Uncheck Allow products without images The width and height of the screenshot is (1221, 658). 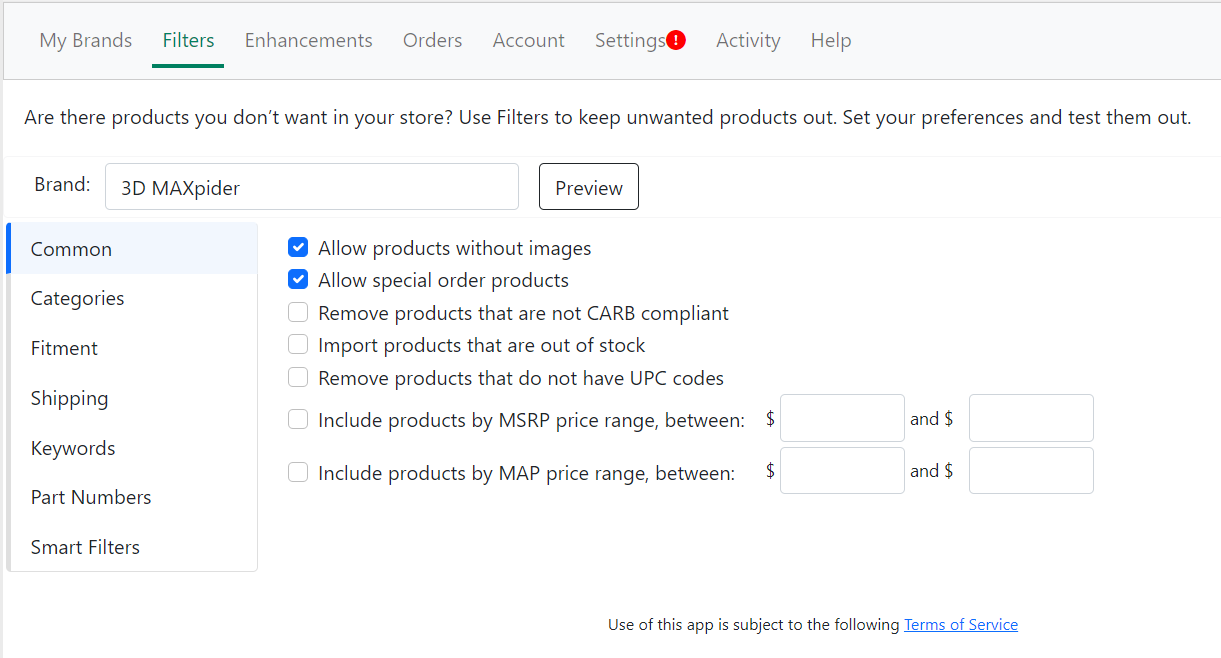click(298, 248)
